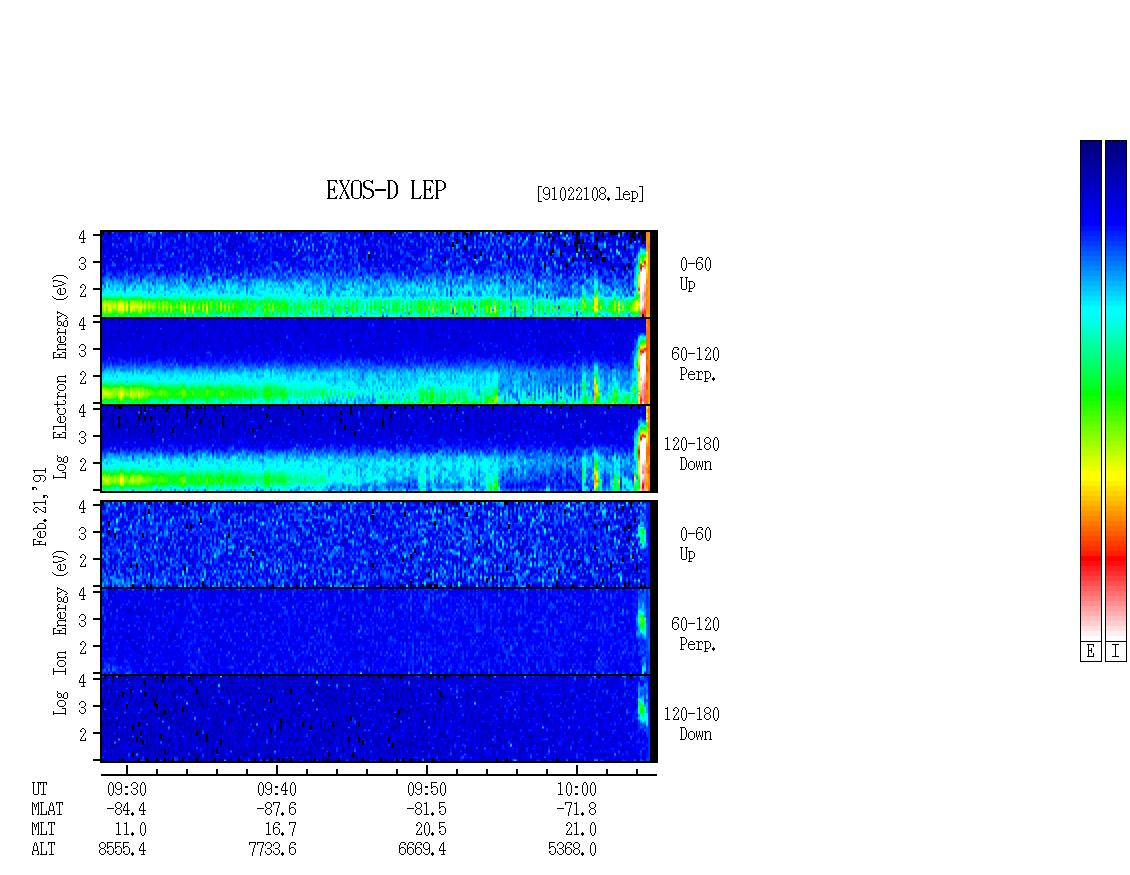Click the I label under the ion color bar
This screenshot has height=875, width=1130.
(1116, 652)
